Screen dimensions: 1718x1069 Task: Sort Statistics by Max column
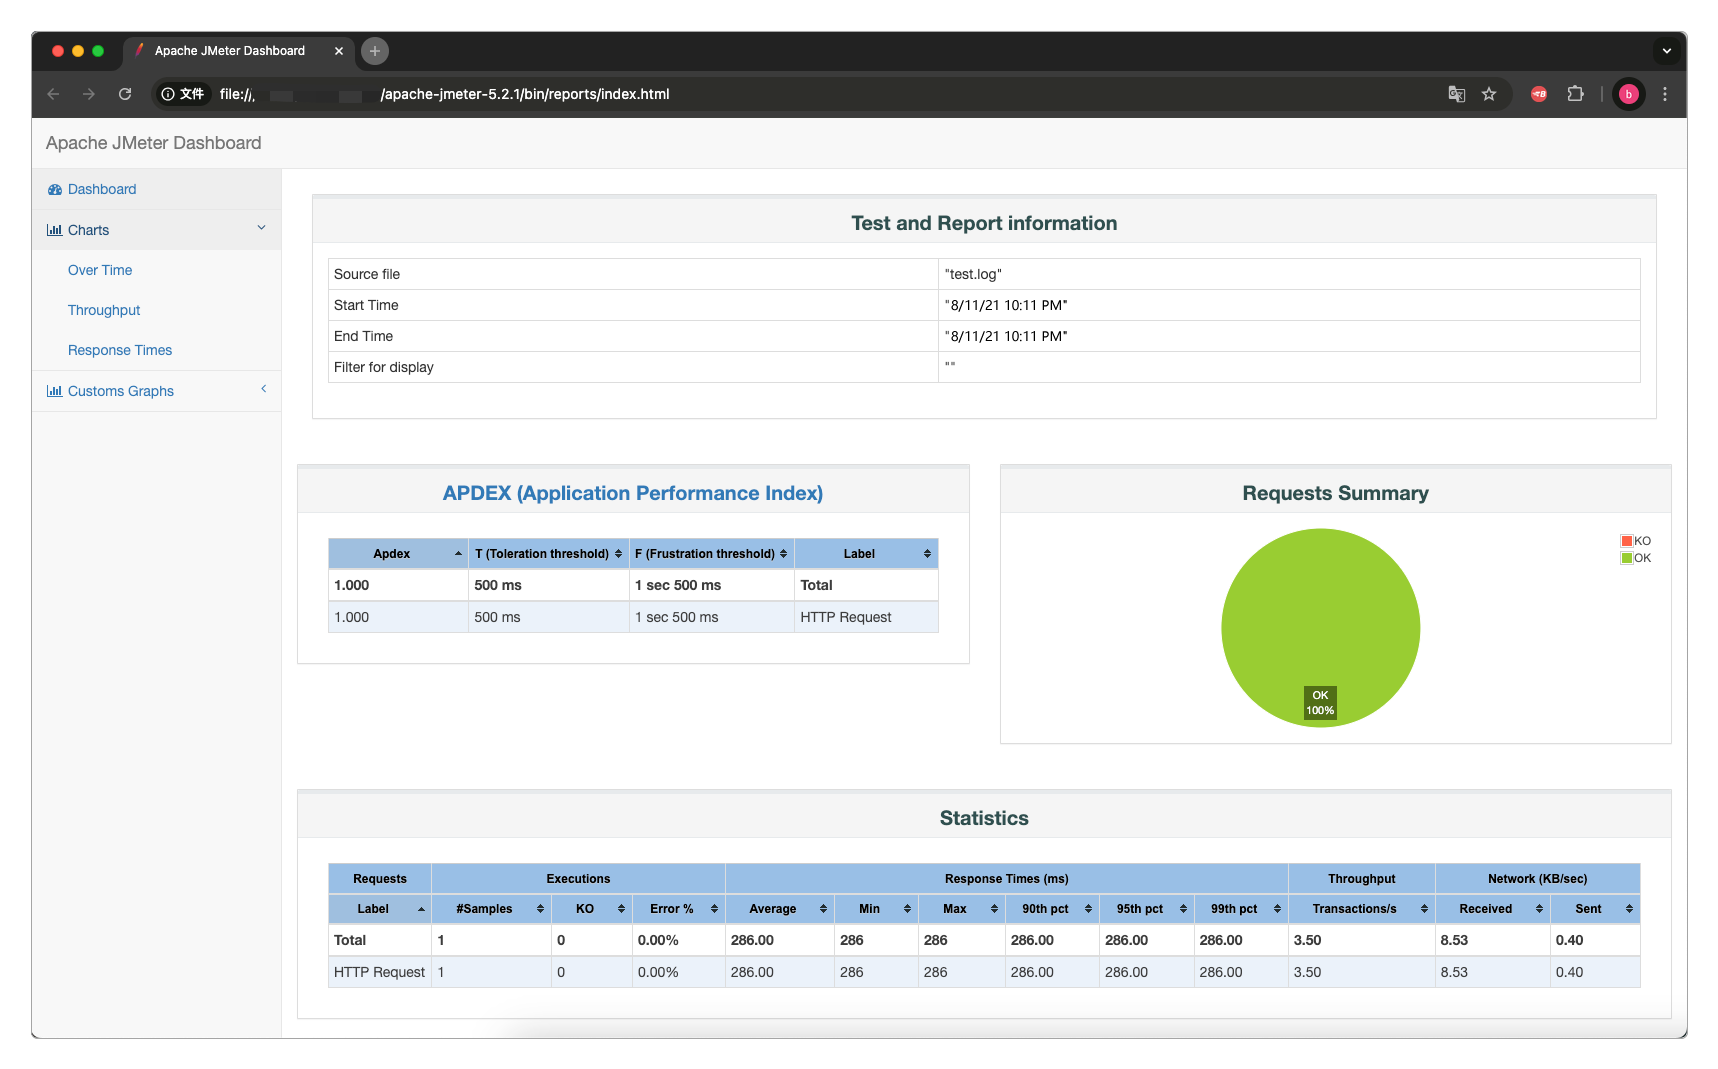(961, 909)
